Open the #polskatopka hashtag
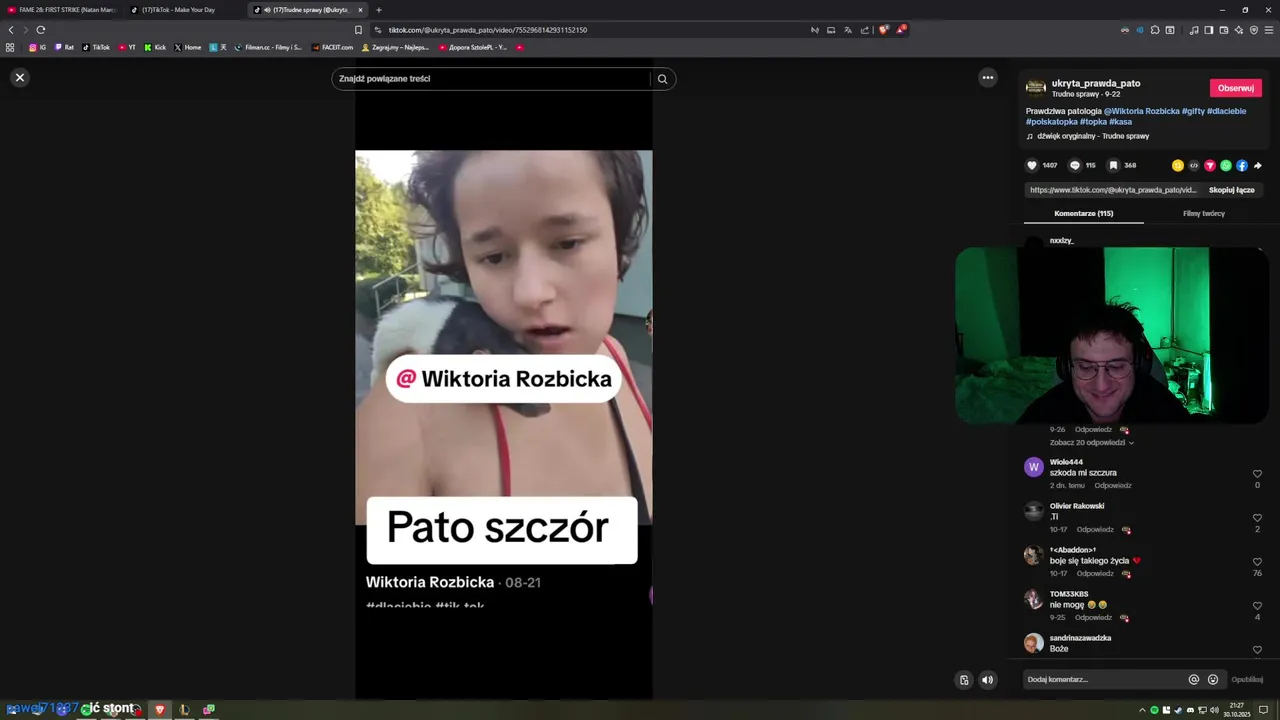 pos(1051,122)
